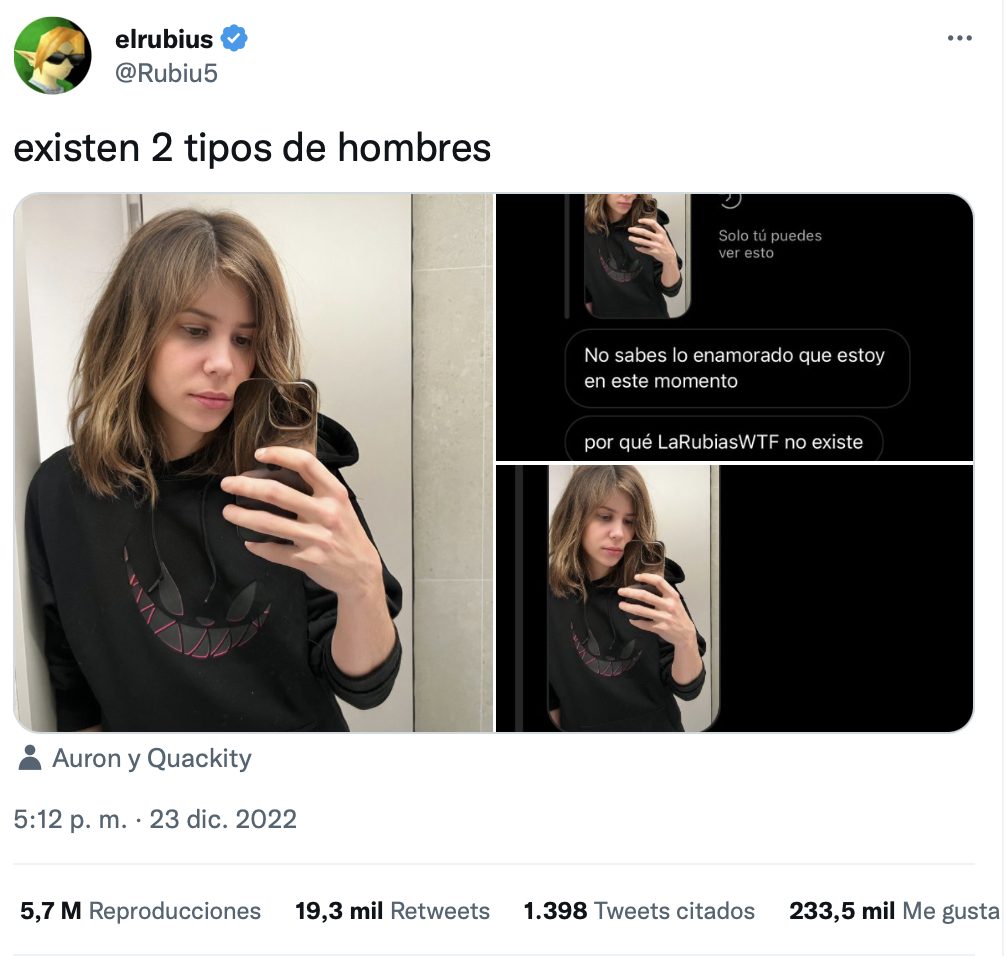Open the elrubius display name link

[x=164, y=40]
